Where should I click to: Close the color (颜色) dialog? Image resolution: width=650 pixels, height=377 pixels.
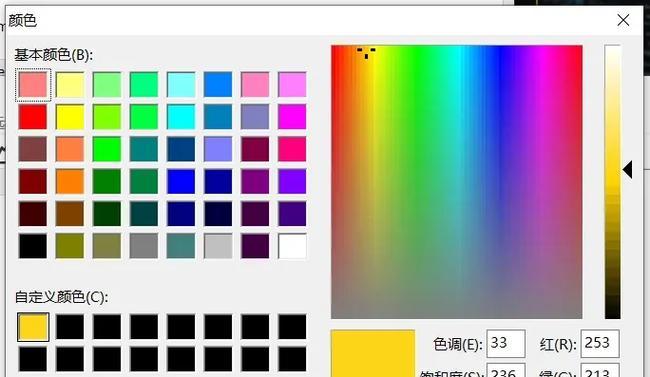pos(623,20)
